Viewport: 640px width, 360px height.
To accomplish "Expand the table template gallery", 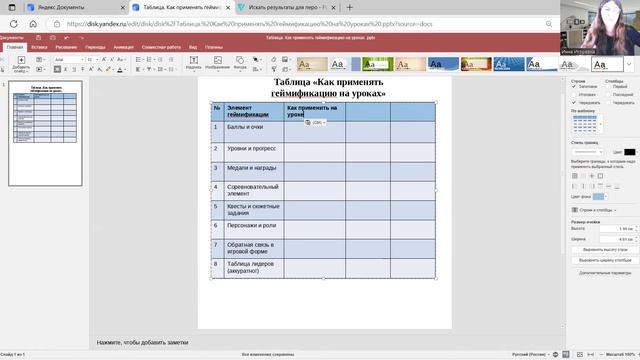I will pyautogui.click(x=601, y=124).
